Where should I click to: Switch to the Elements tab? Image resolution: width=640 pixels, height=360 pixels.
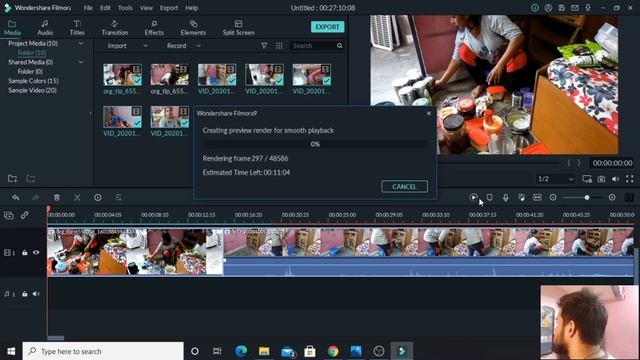coord(193,28)
